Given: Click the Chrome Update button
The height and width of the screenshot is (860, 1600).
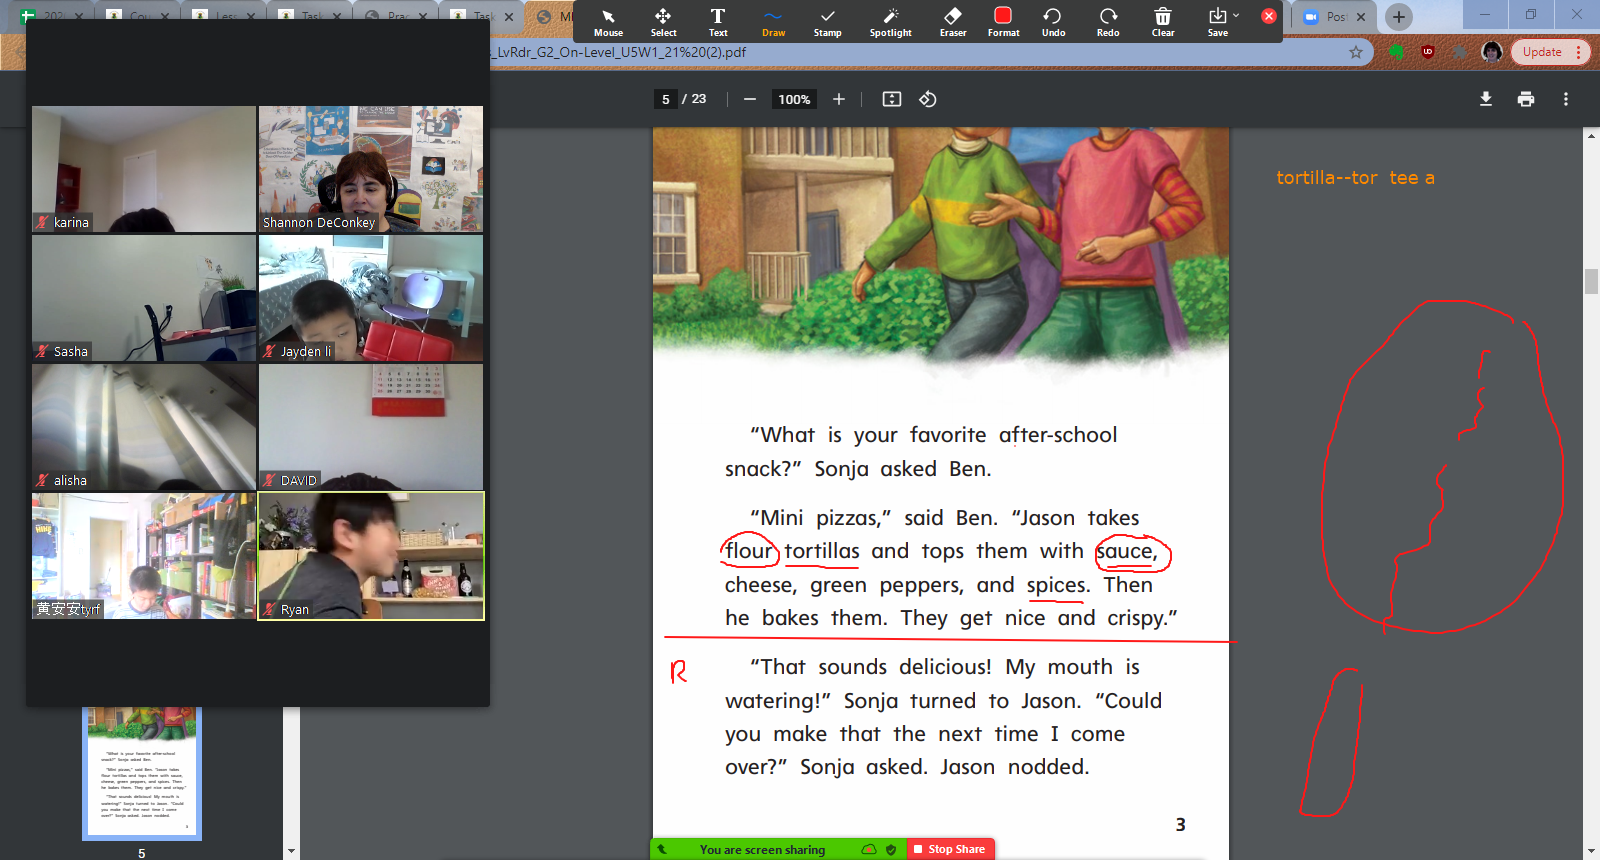Looking at the screenshot, I should [1550, 52].
